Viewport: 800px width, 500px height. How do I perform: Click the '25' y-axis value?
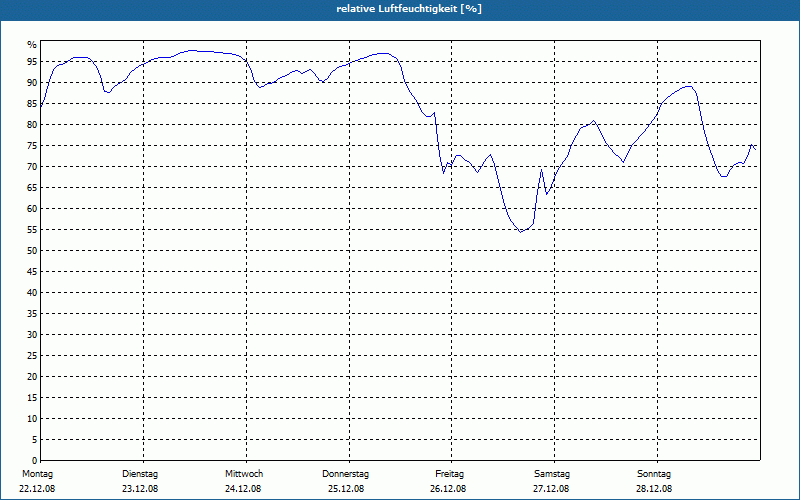(32, 356)
